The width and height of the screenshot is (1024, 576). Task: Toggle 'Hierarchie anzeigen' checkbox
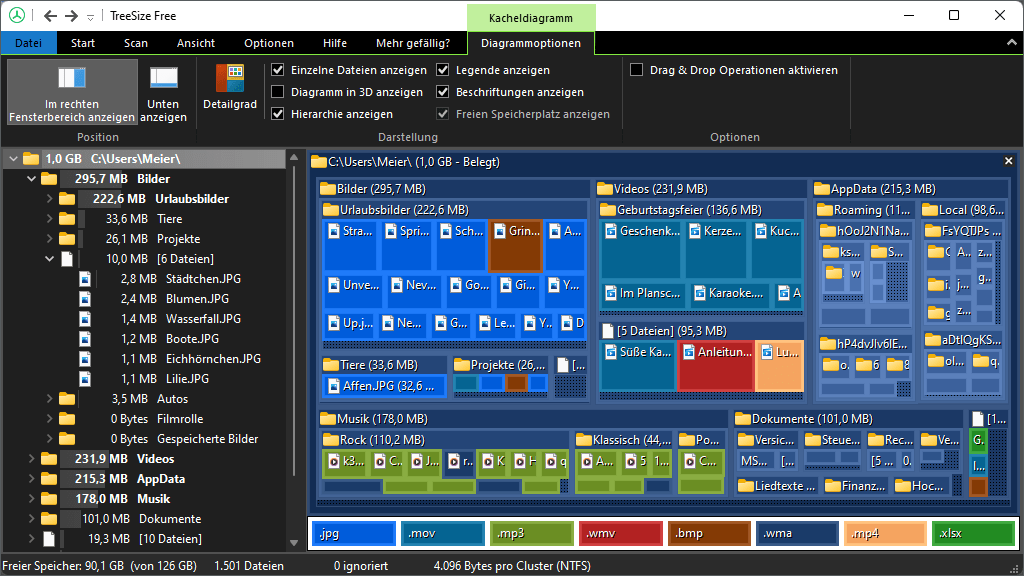[278, 114]
